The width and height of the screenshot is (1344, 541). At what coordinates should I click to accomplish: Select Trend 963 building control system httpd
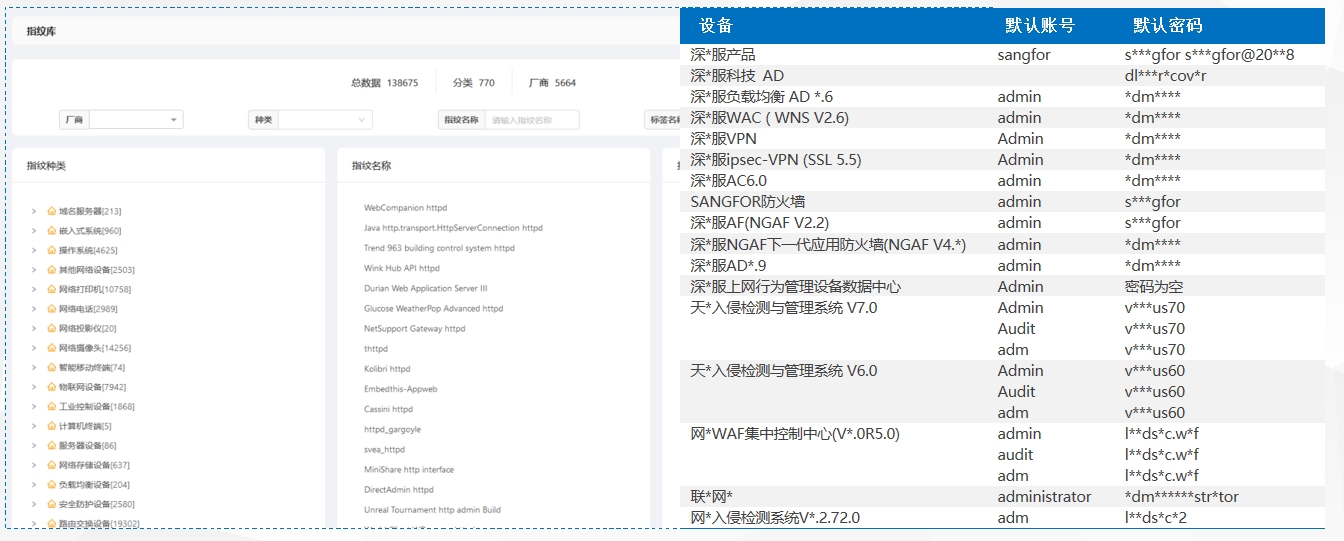[x=439, y=248]
